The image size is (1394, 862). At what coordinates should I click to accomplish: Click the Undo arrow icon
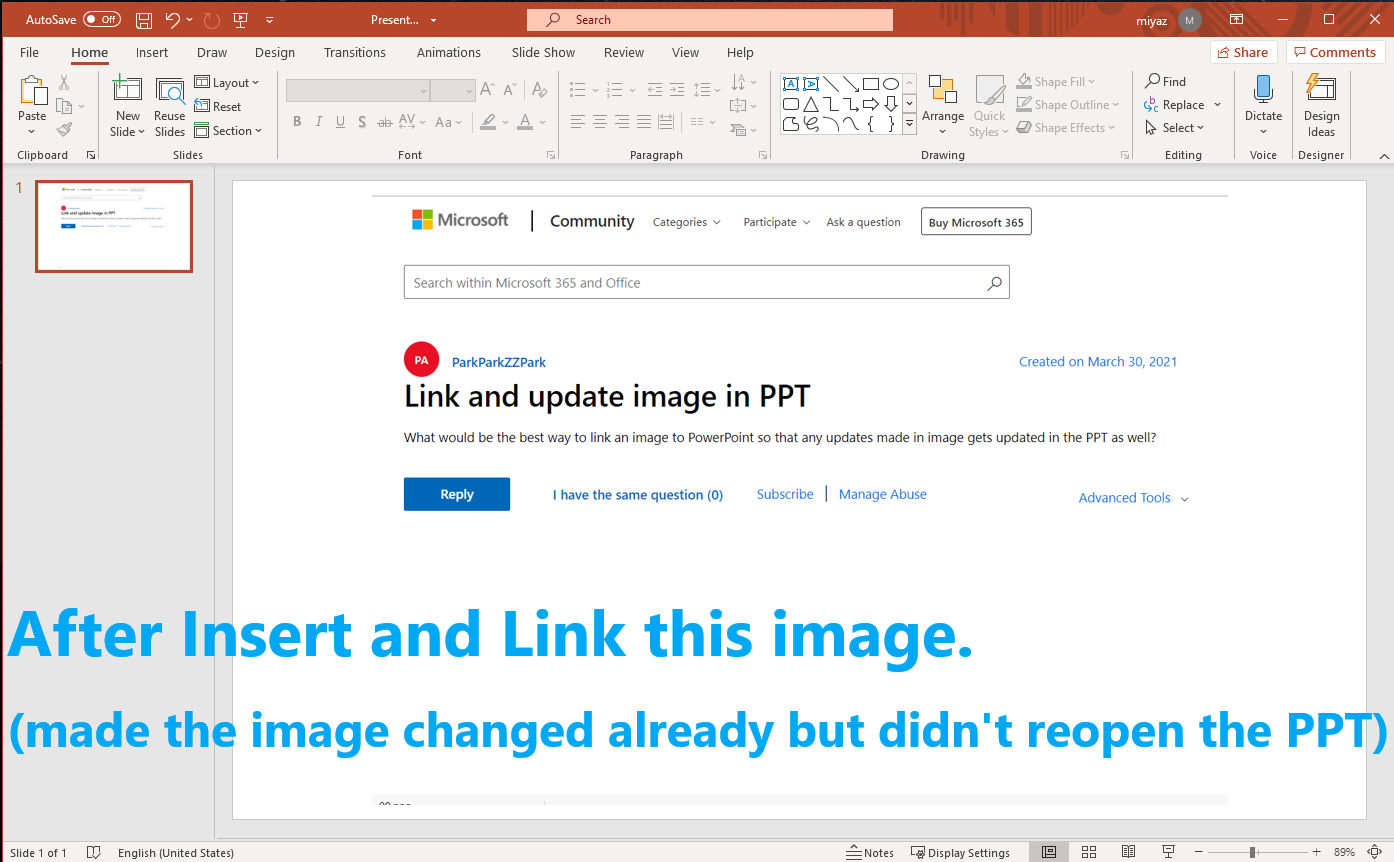173,20
